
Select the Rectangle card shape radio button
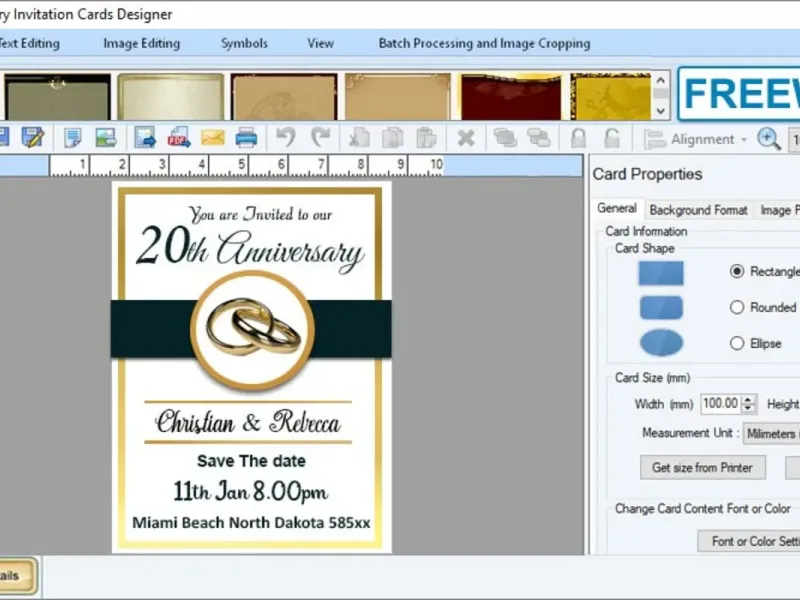(738, 271)
